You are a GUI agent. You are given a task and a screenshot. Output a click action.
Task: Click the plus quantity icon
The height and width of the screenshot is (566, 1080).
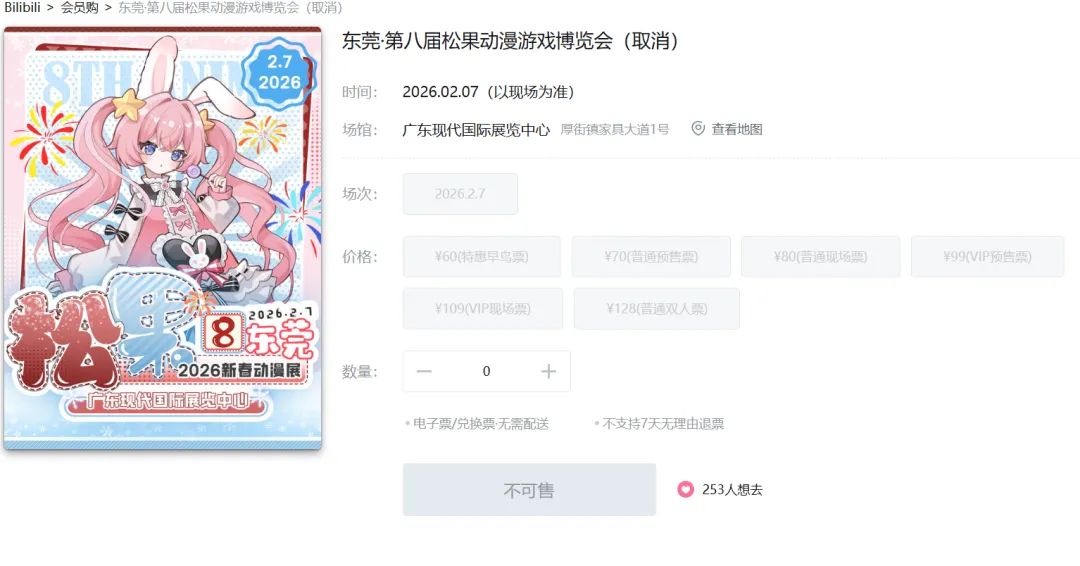click(548, 371)
